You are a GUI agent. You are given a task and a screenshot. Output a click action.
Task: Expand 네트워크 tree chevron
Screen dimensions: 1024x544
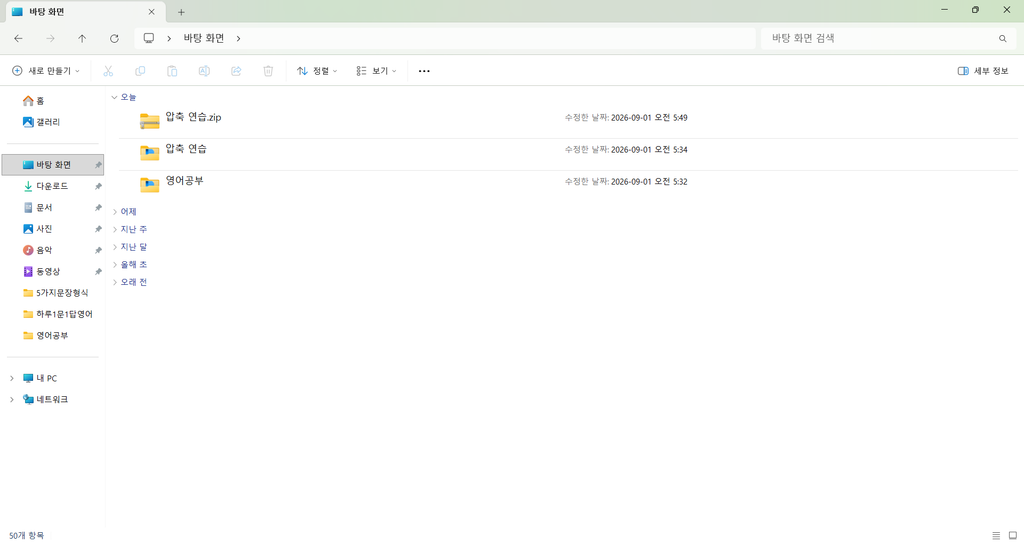(12, 400)
